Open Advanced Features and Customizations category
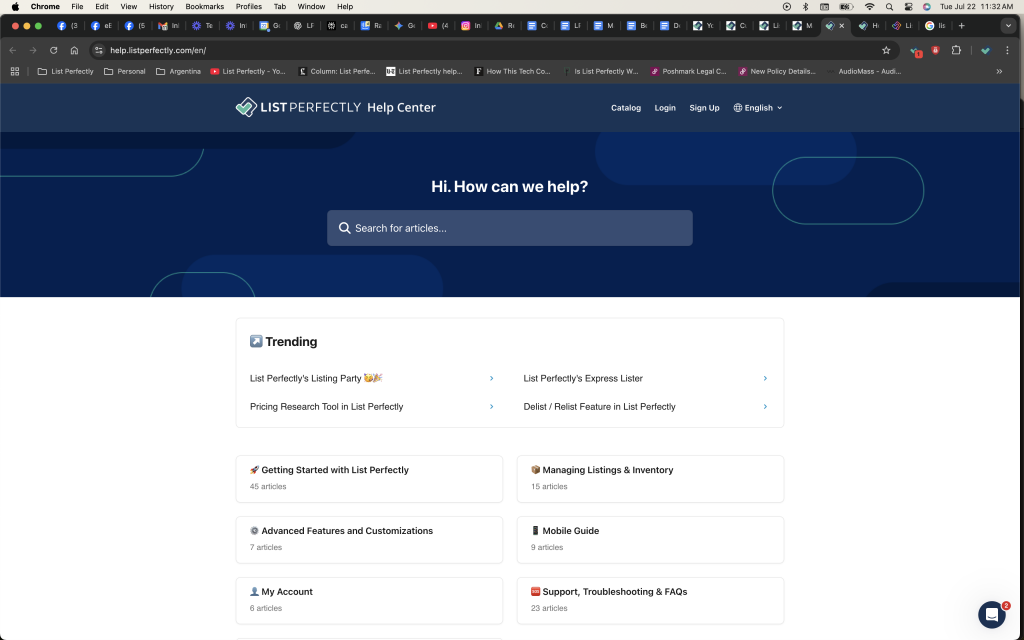The image size is (1024, 640). pyautogui.click(x=369, y=539)
